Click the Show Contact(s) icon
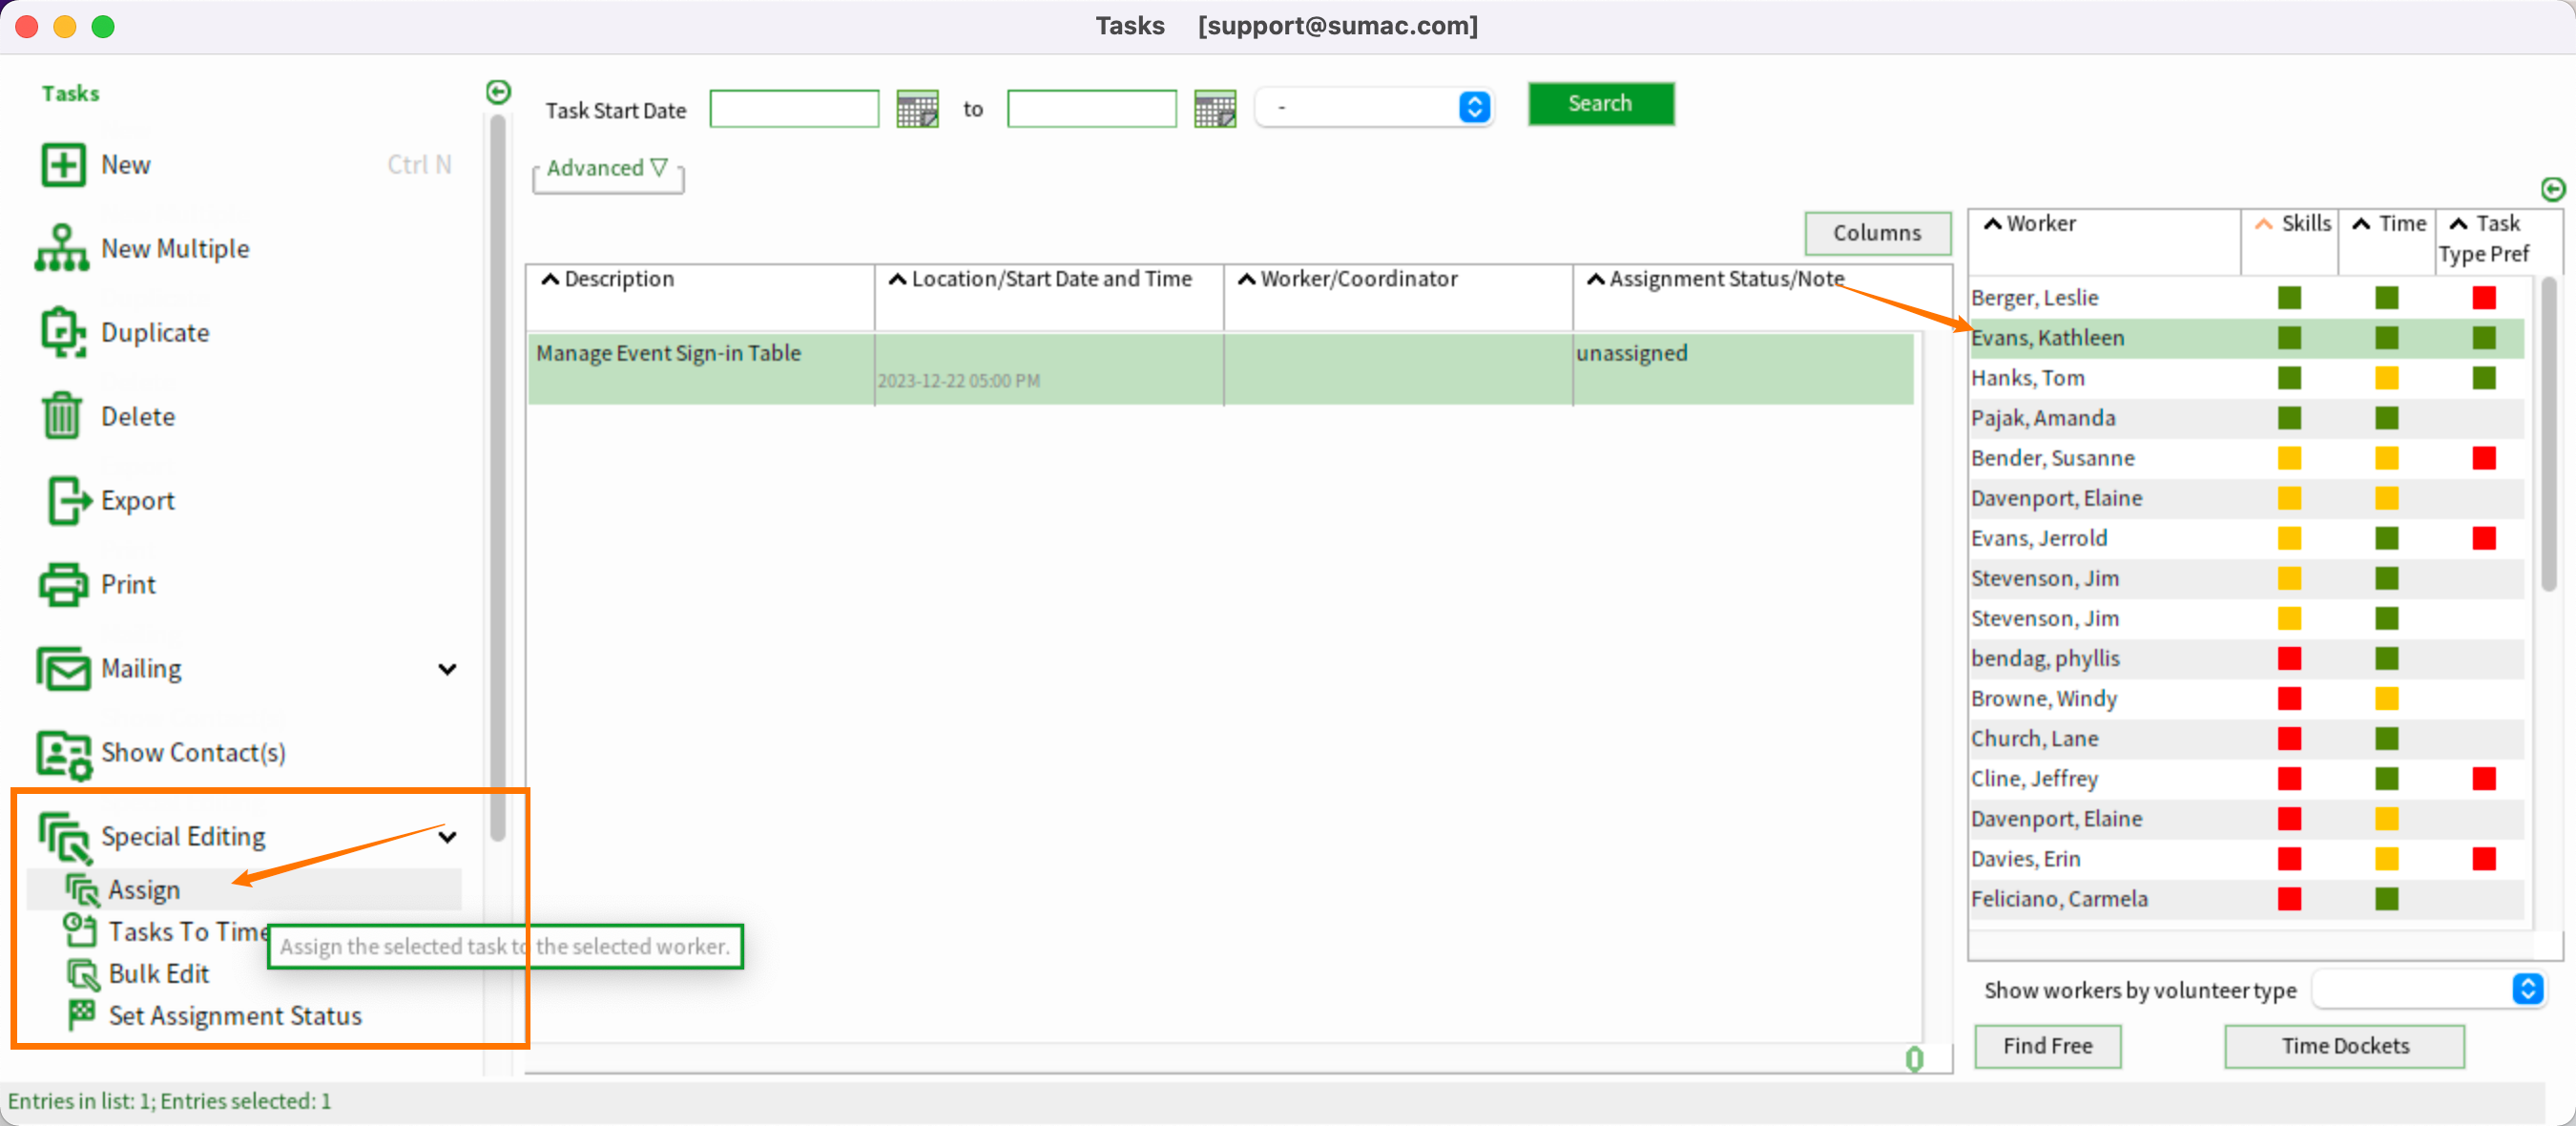This screenshot has width=2576, height=1126. point(64,753)
